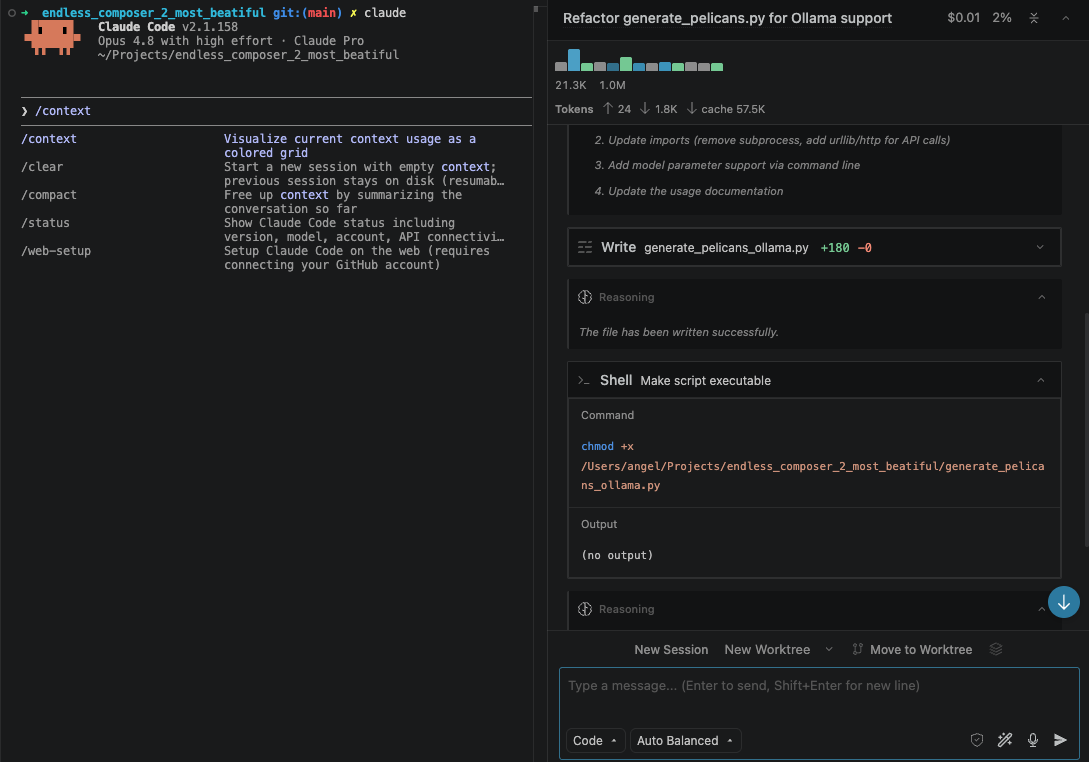The image size is (1089, 762).
Task: Click the send message paper-plane icon
Action: click(x=1060, y=740)
